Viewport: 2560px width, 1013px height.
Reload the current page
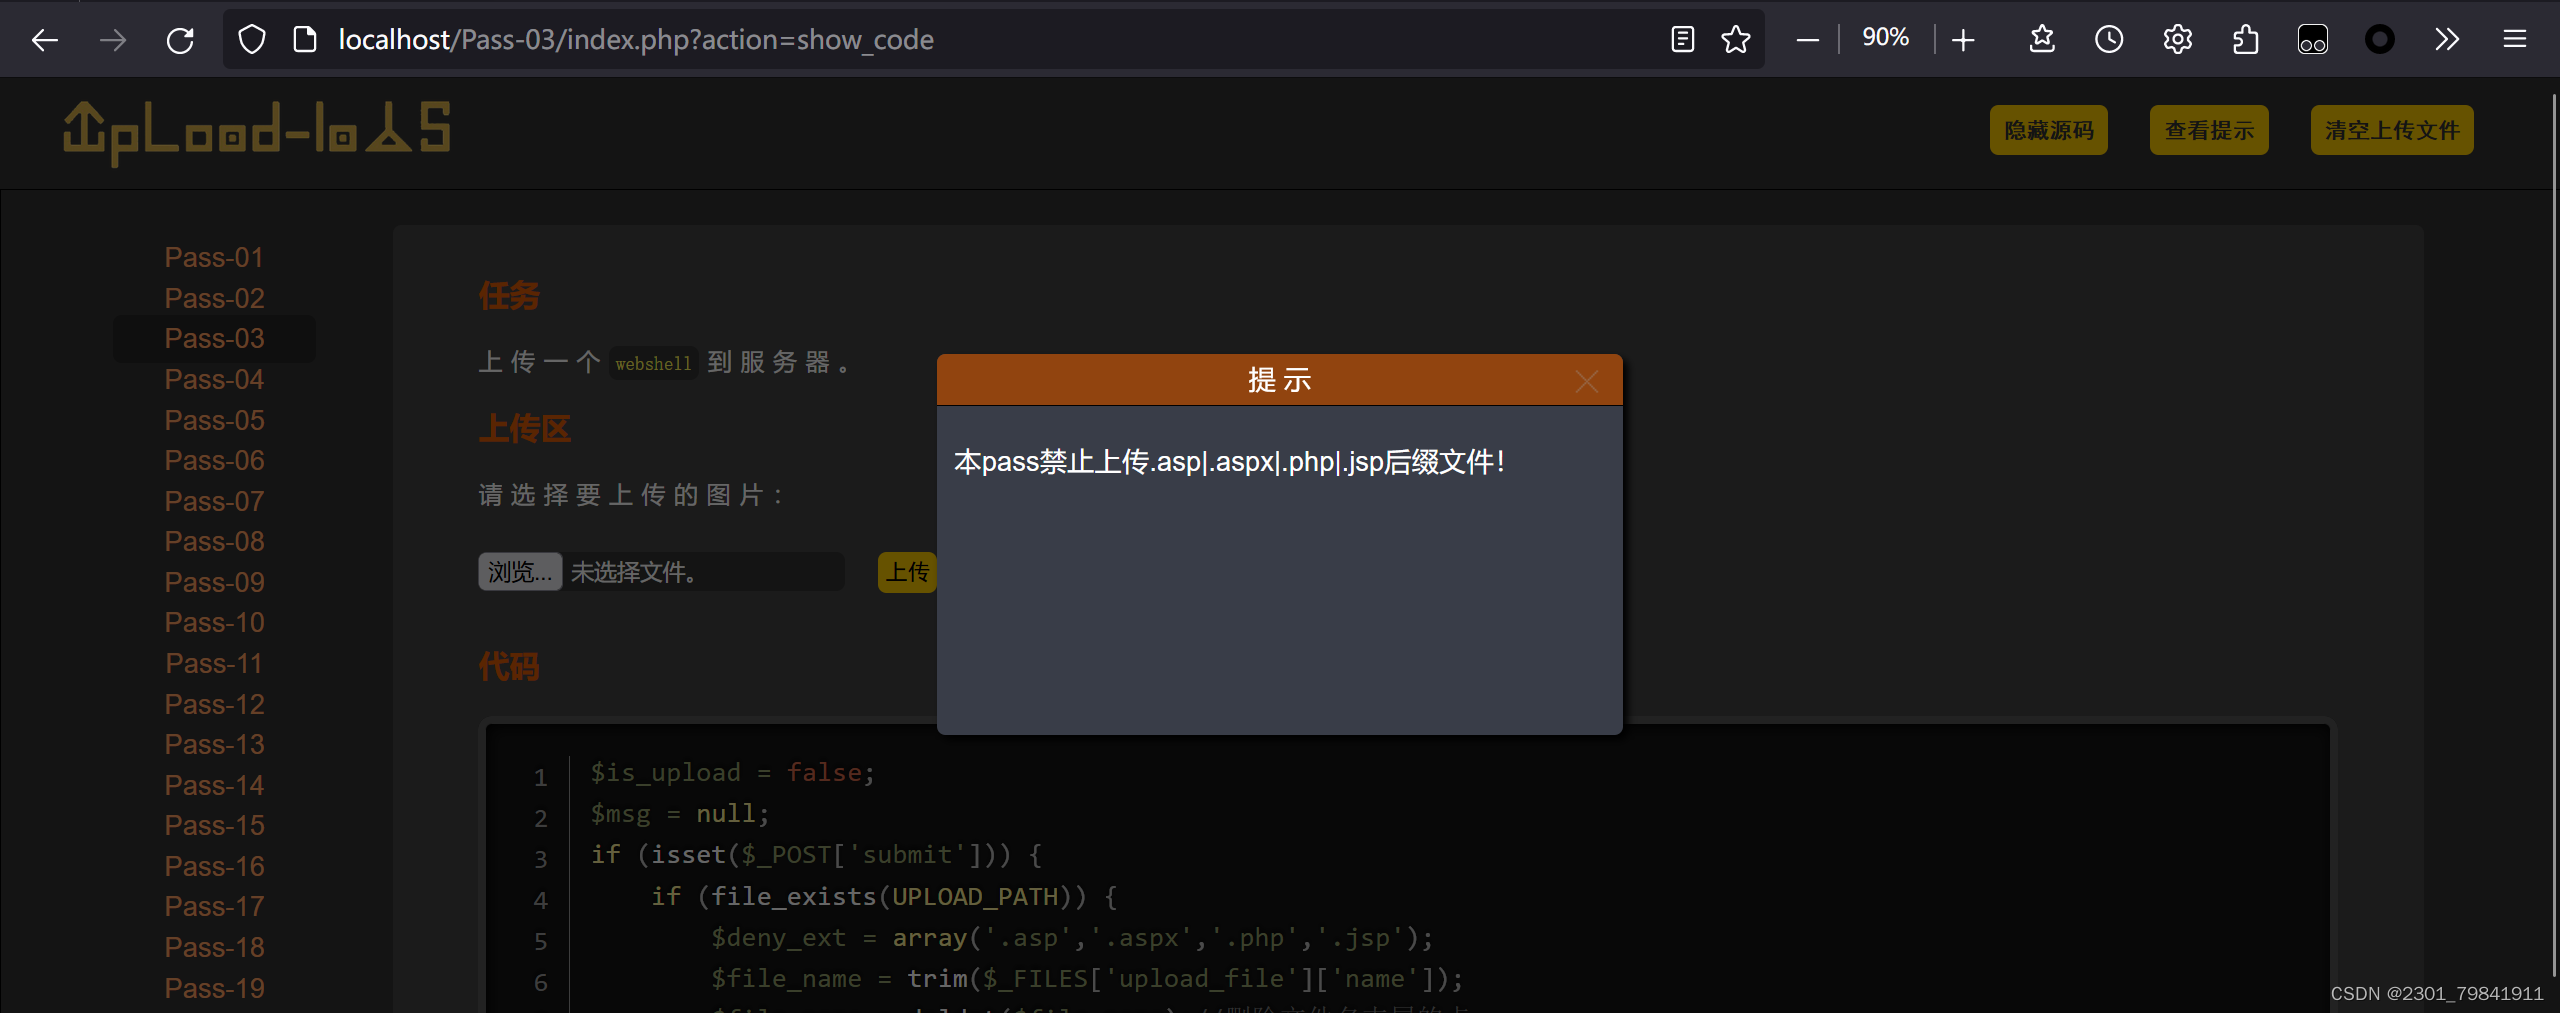[x=181, y=39]
